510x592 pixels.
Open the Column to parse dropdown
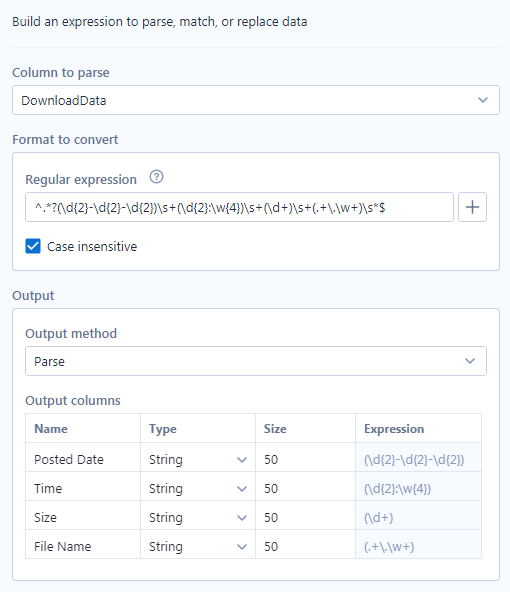[x=256, y=100]
